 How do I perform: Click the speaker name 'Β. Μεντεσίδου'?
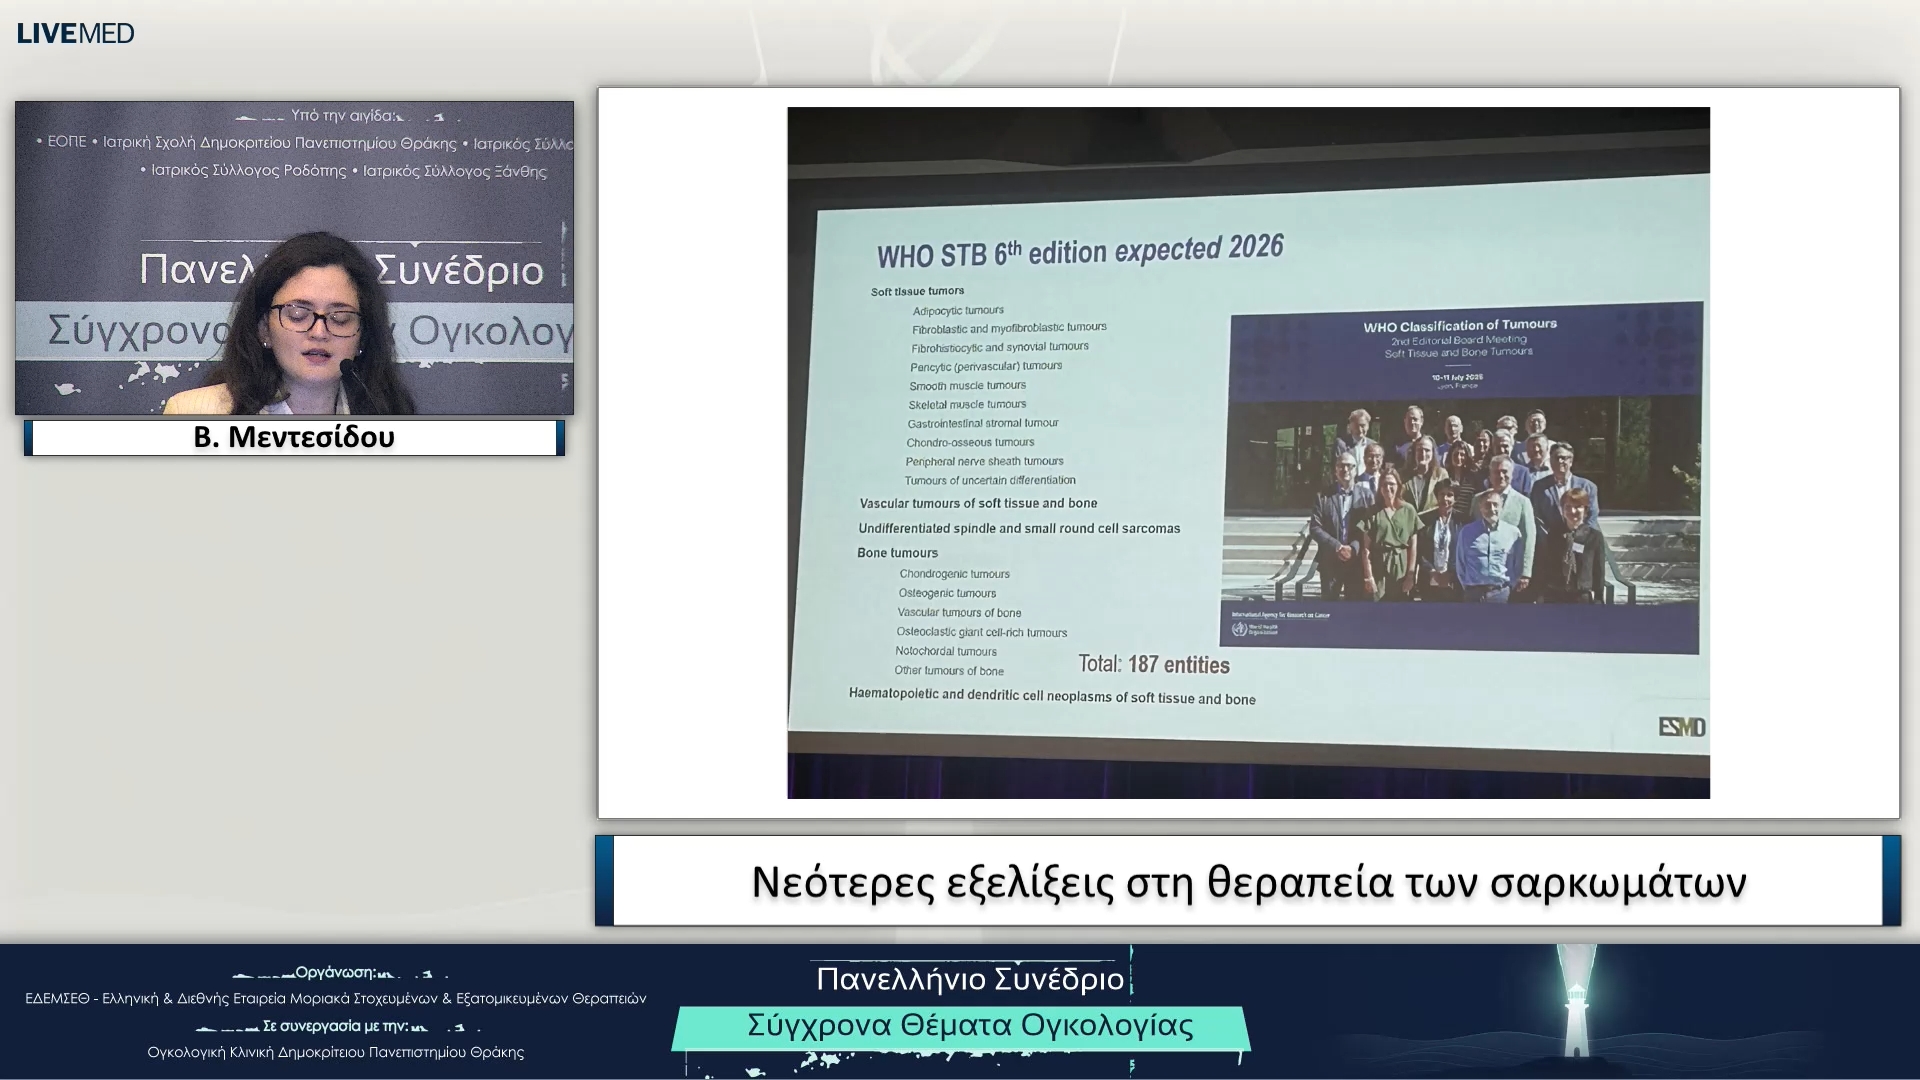click(293, 437)
